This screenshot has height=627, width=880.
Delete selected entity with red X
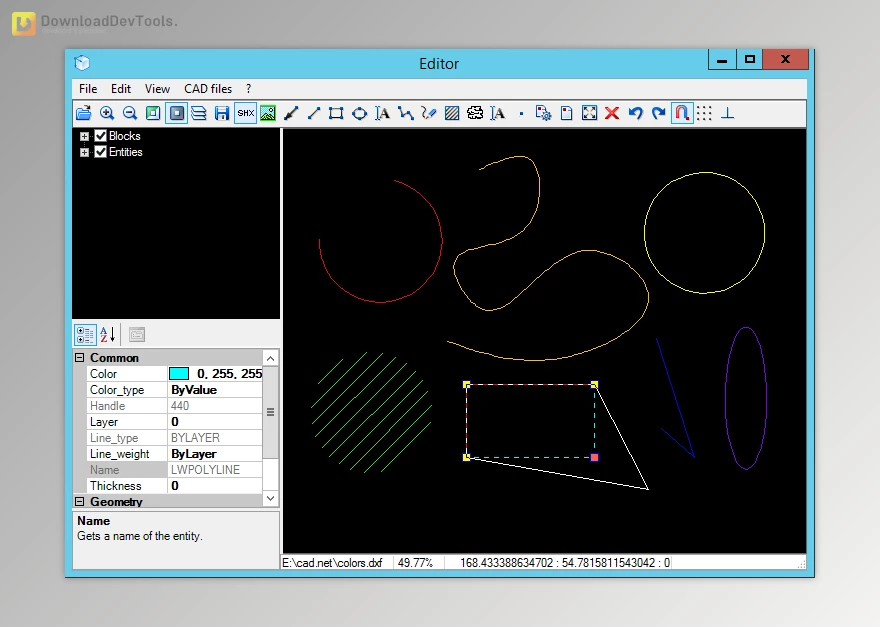pos(612,113)
